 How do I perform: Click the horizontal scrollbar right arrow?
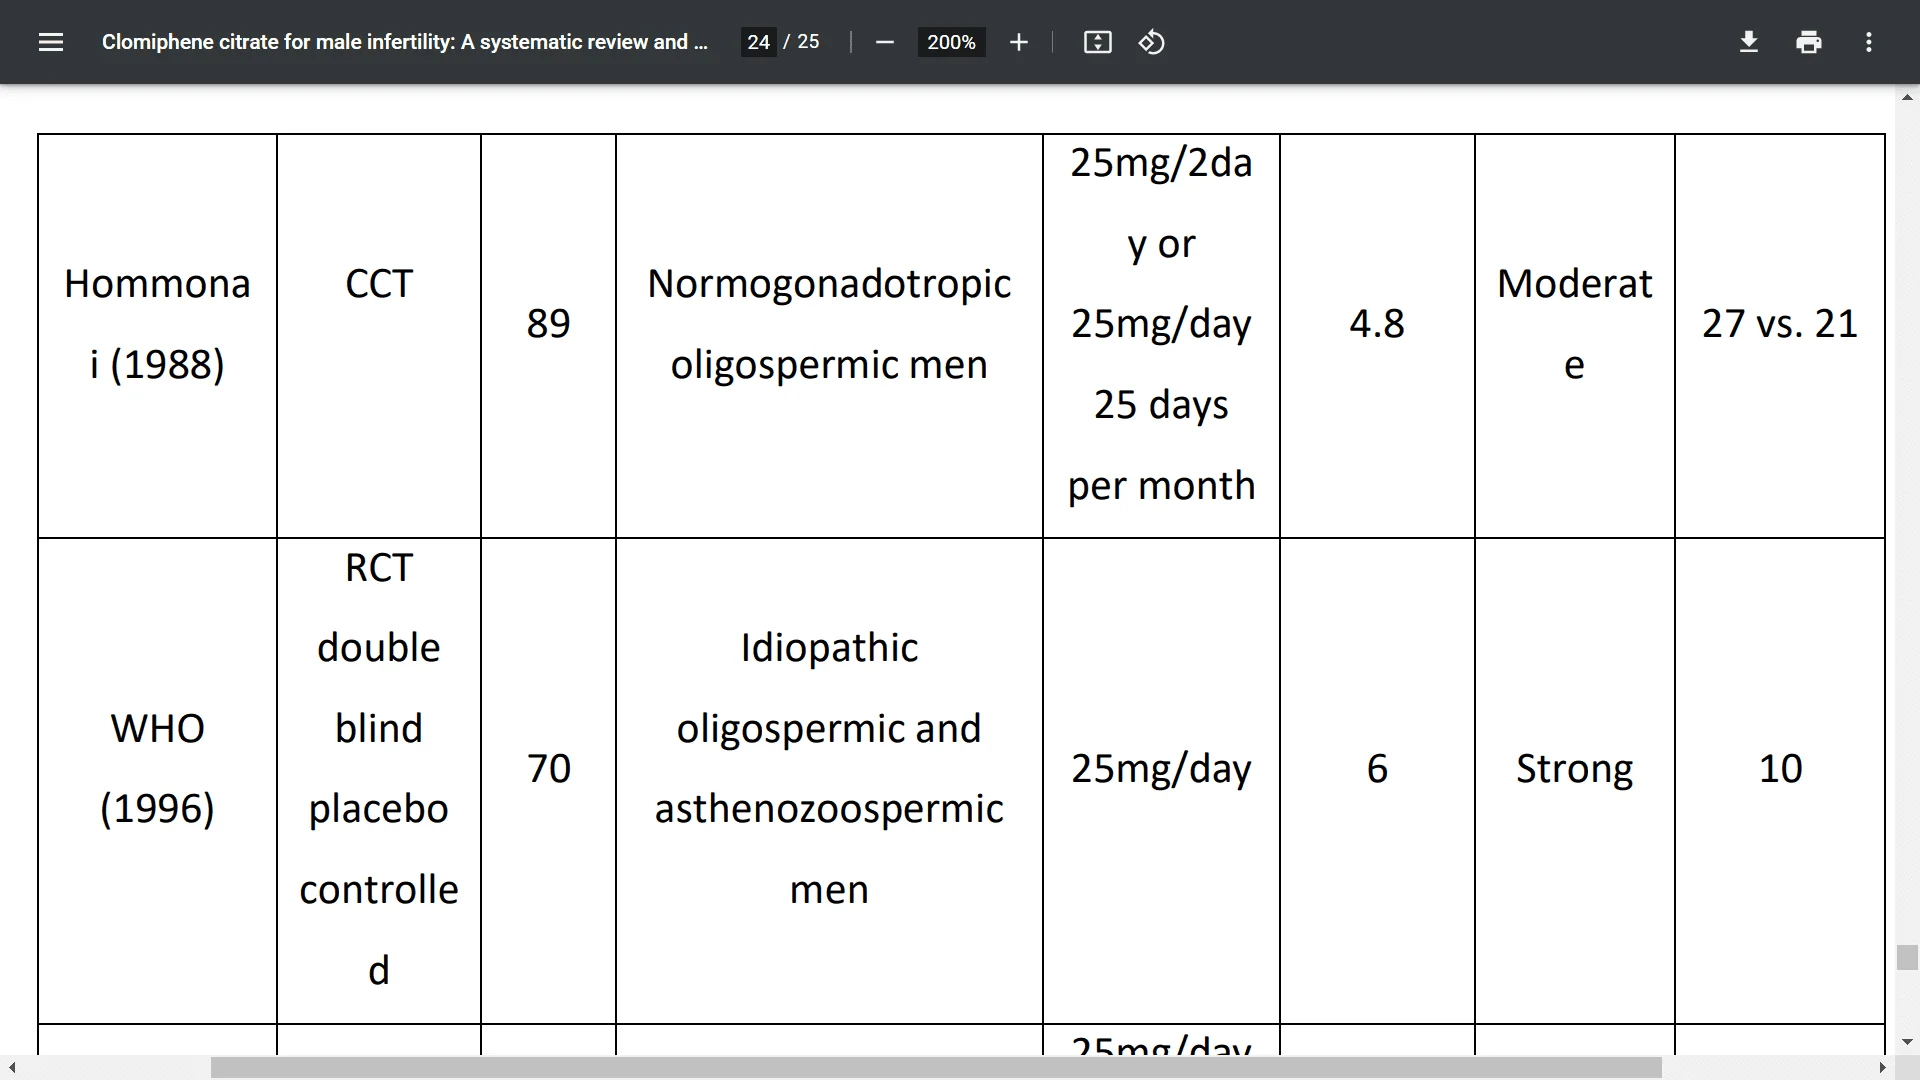point(1883,1068)
